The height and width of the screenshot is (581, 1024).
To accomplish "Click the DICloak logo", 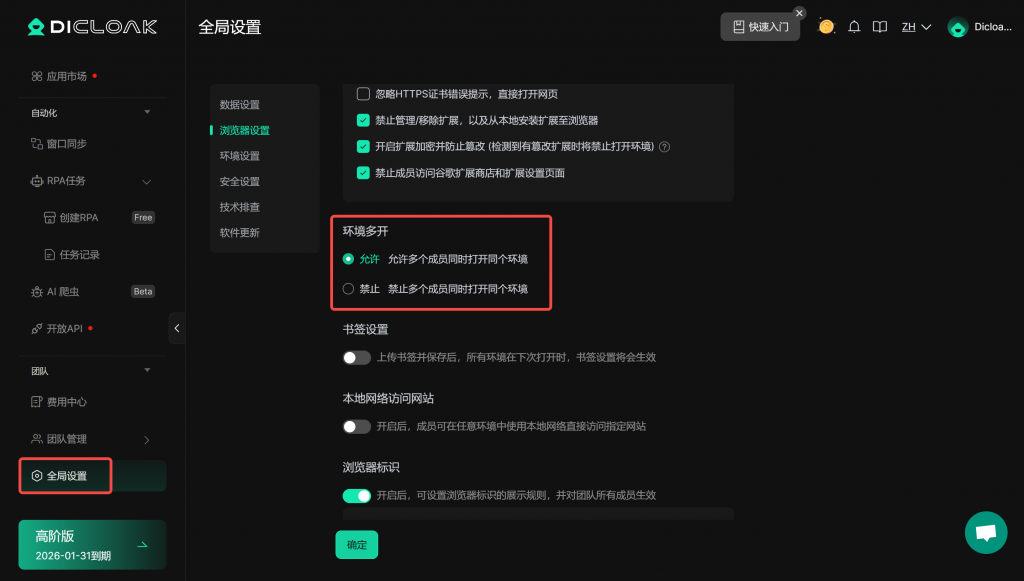I will click(x=92, y=27).
